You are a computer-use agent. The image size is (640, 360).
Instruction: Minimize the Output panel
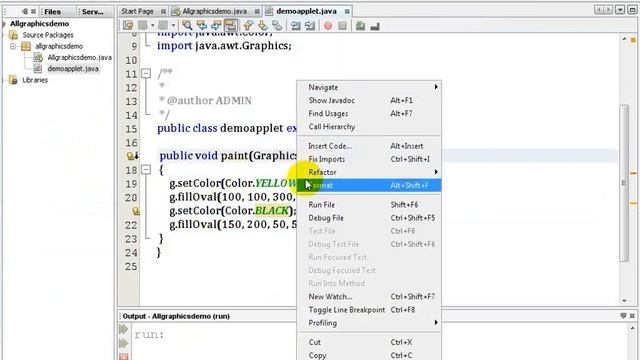(623, 316)
